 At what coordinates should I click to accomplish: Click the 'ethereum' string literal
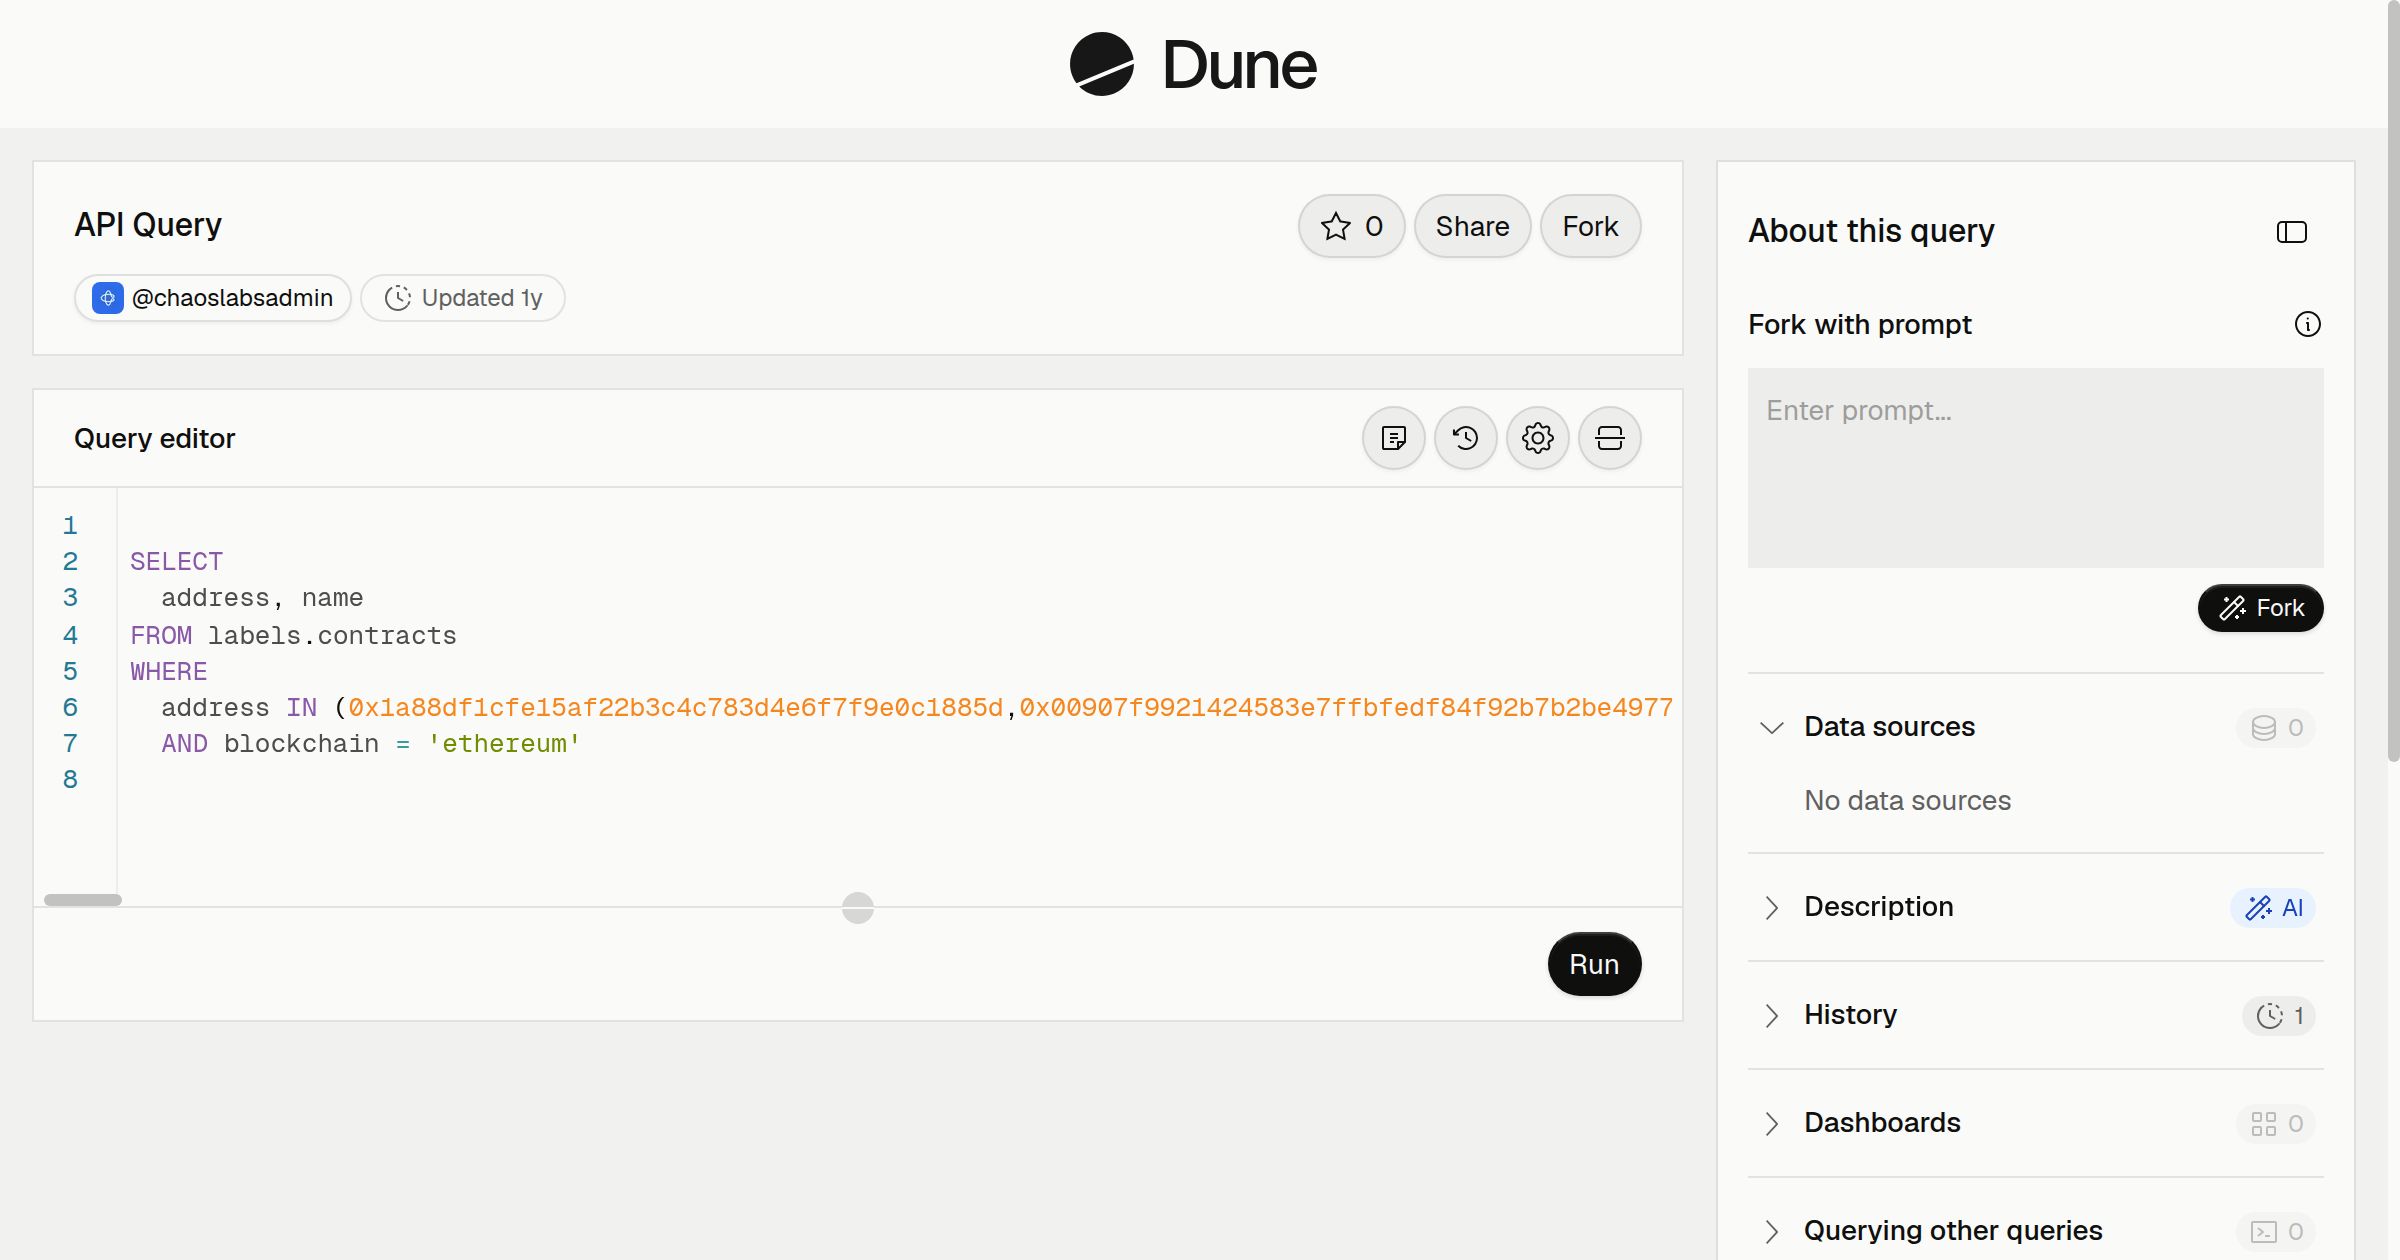tap(504, 744)
